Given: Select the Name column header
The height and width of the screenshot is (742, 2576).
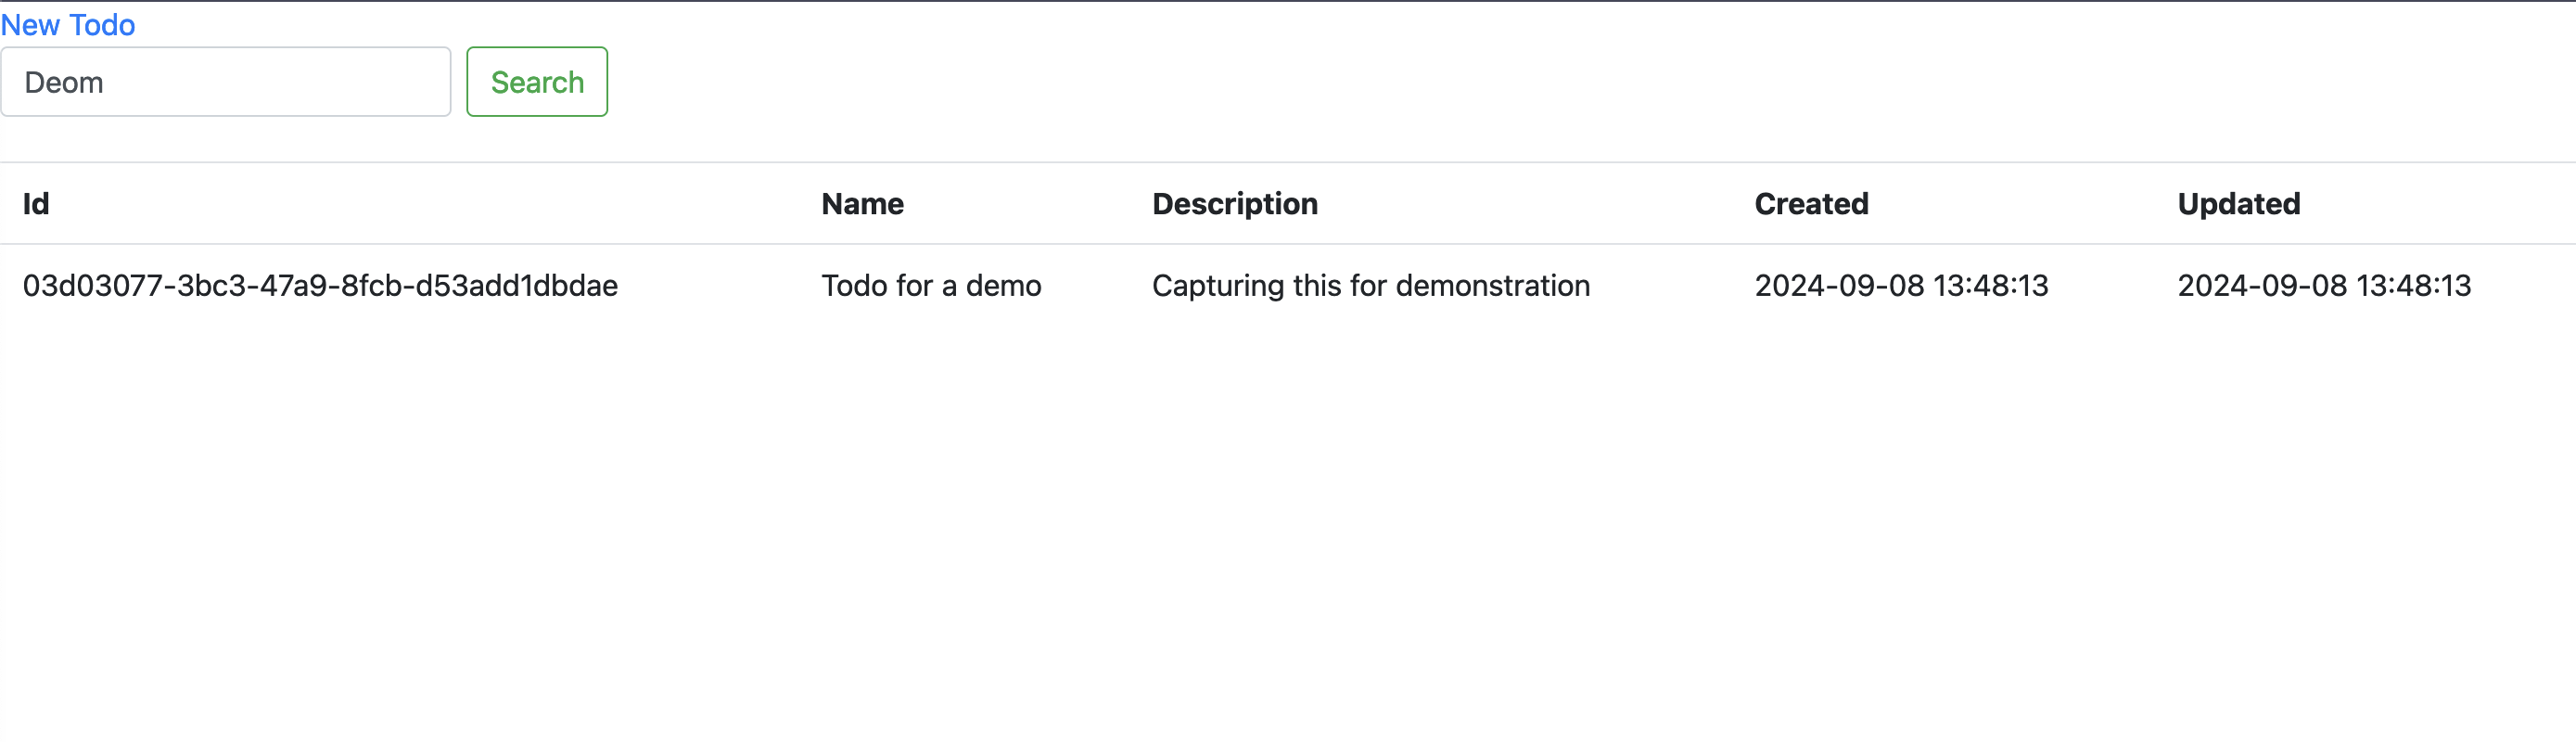Looking at the screenshot, I should (862, 204).
